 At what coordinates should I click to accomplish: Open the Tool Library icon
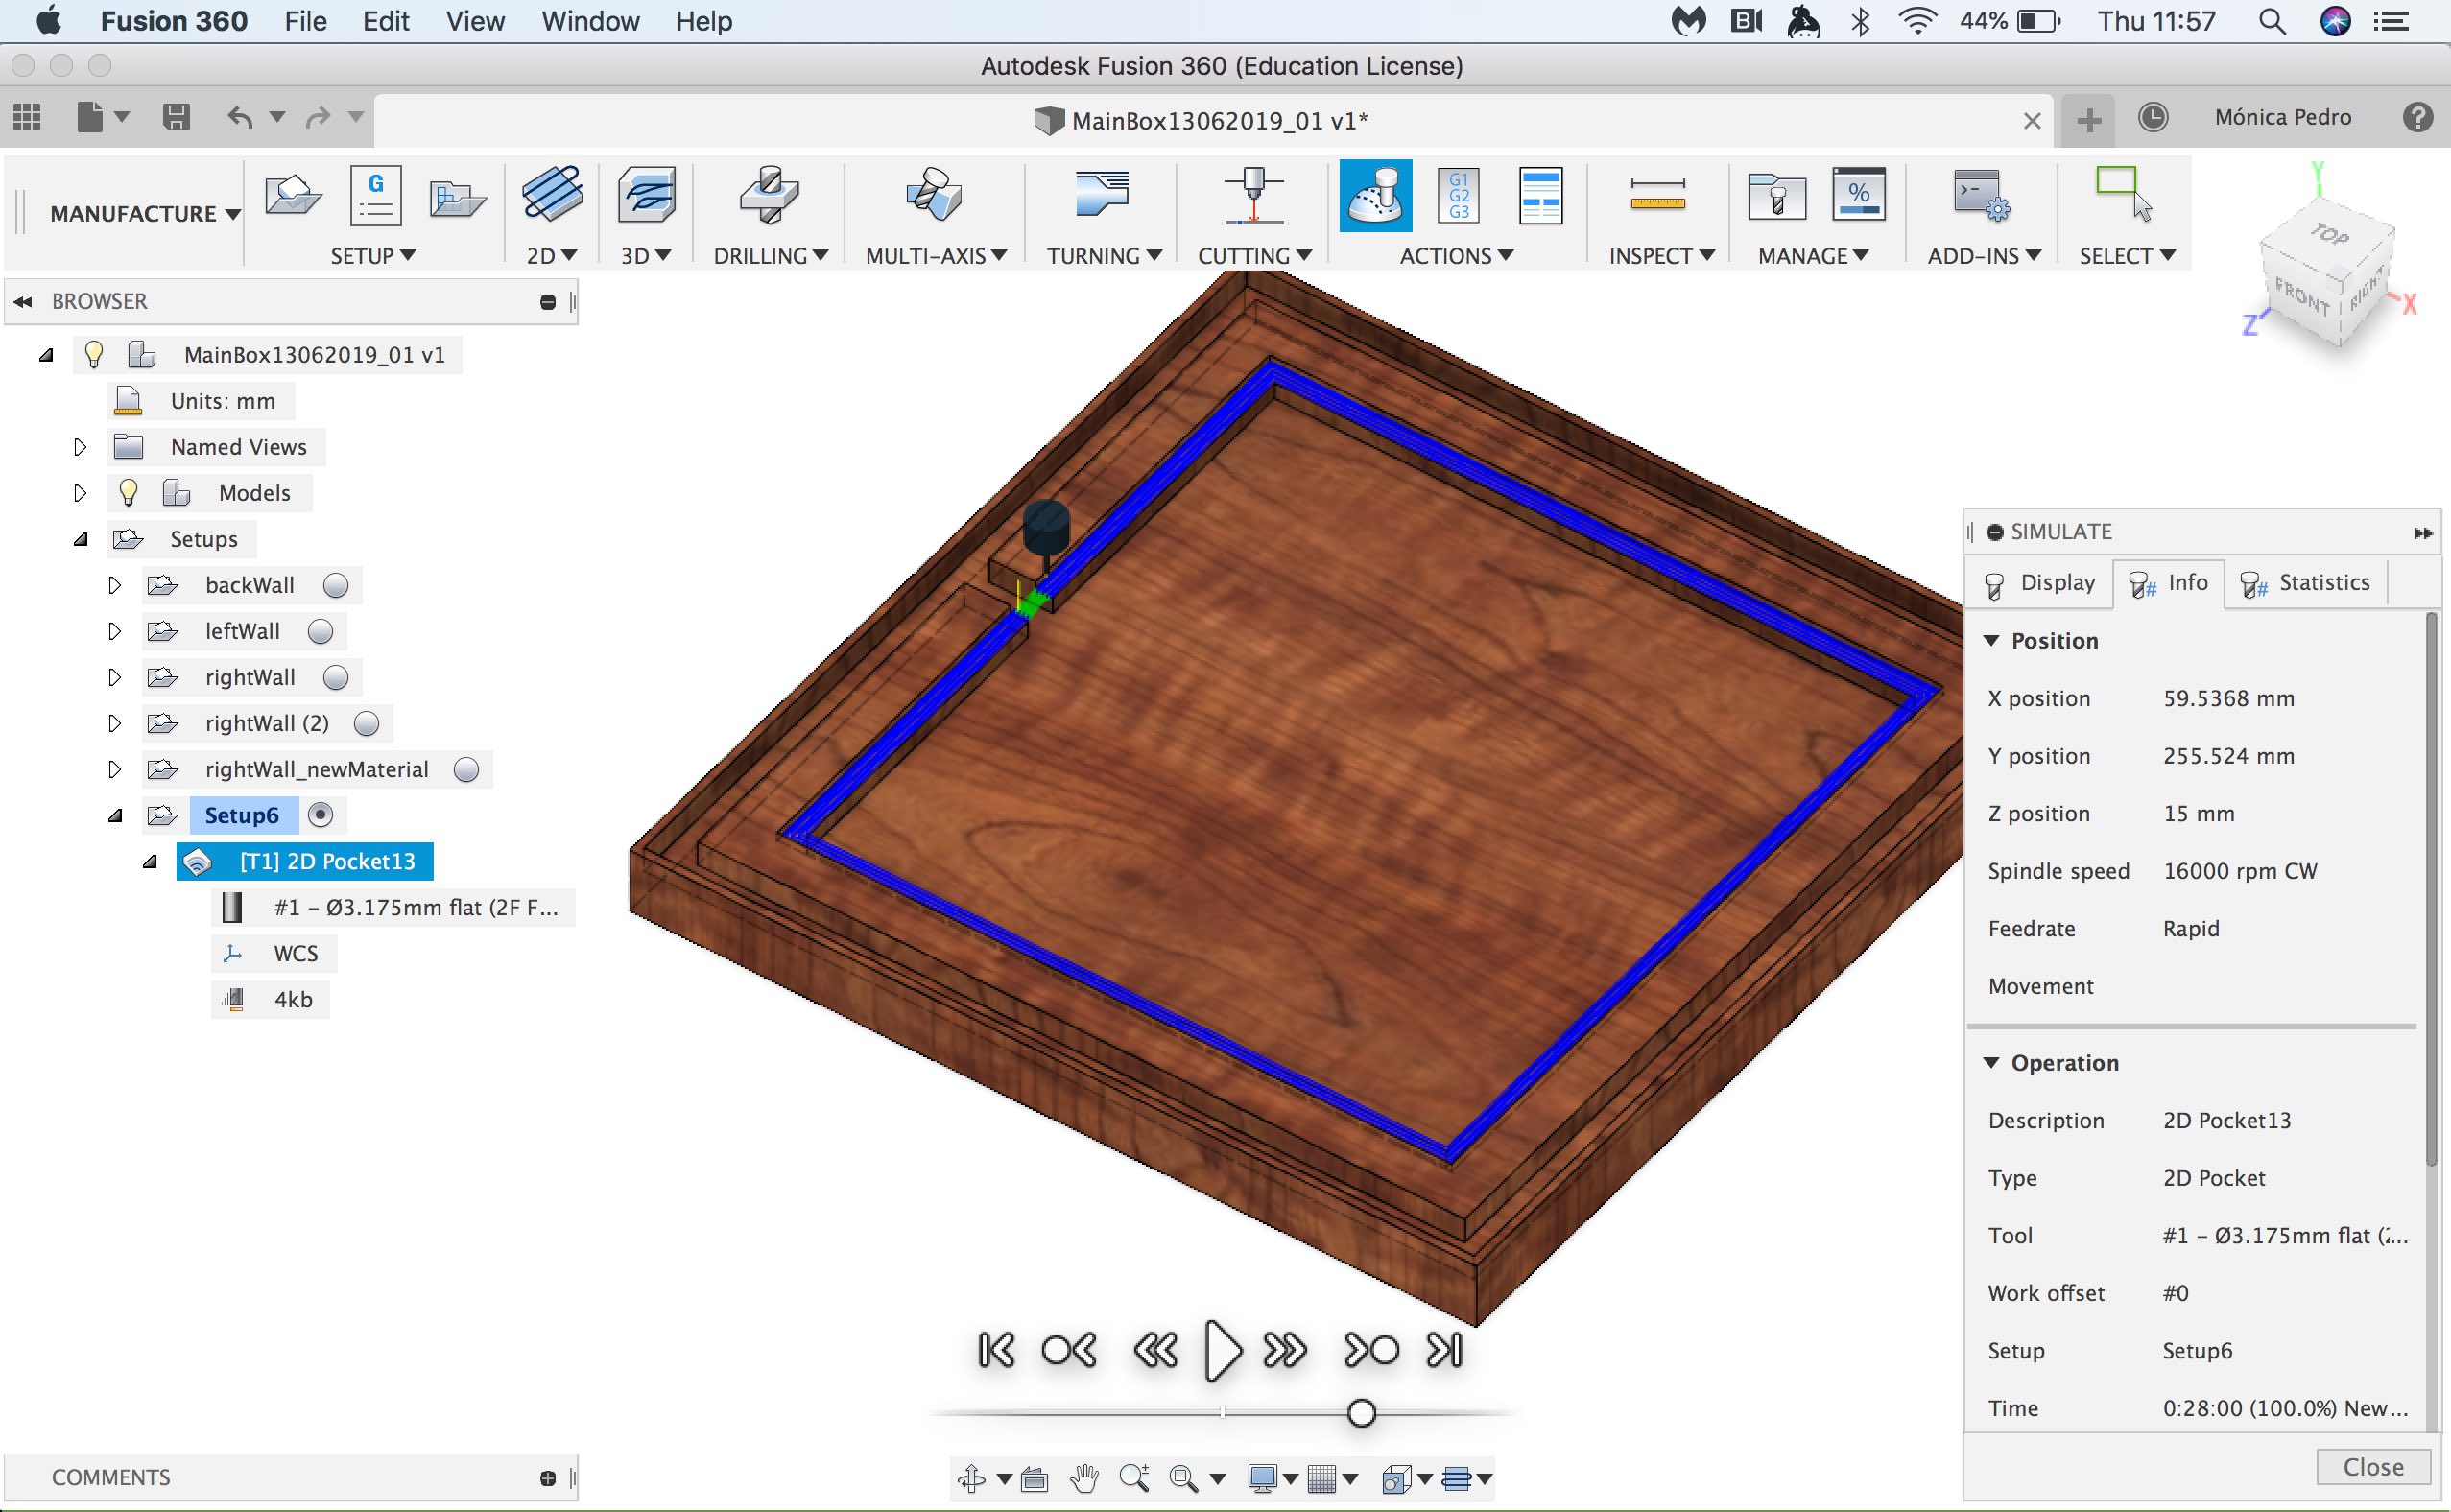pyautogui.click(x=1776, y=195)
